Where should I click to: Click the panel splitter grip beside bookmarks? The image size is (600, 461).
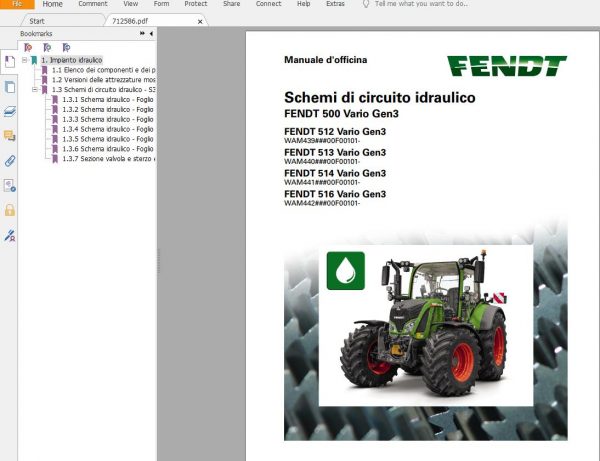tap(158, 261)
